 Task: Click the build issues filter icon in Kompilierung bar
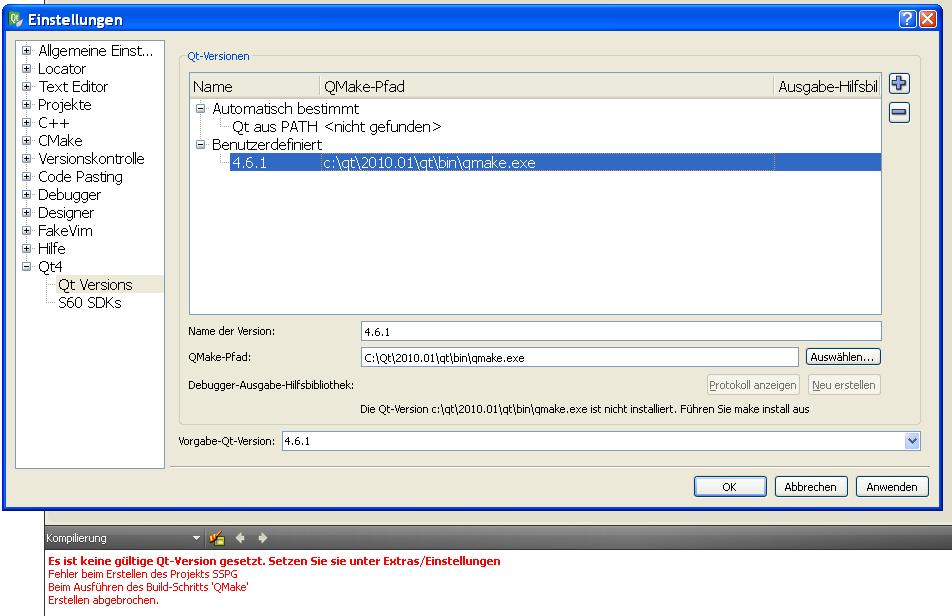point(217,538)
